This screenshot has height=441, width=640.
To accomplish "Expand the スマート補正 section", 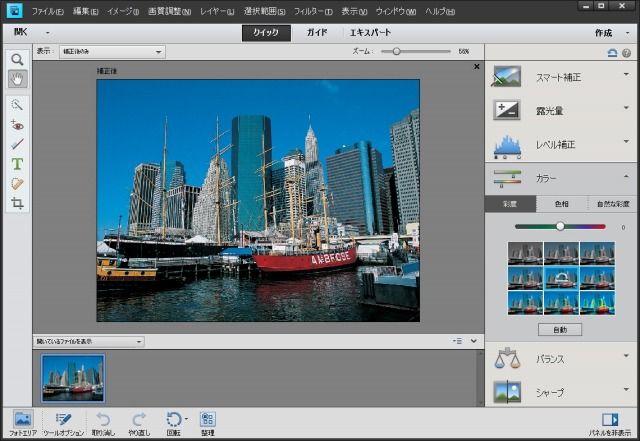I will 626,74.
